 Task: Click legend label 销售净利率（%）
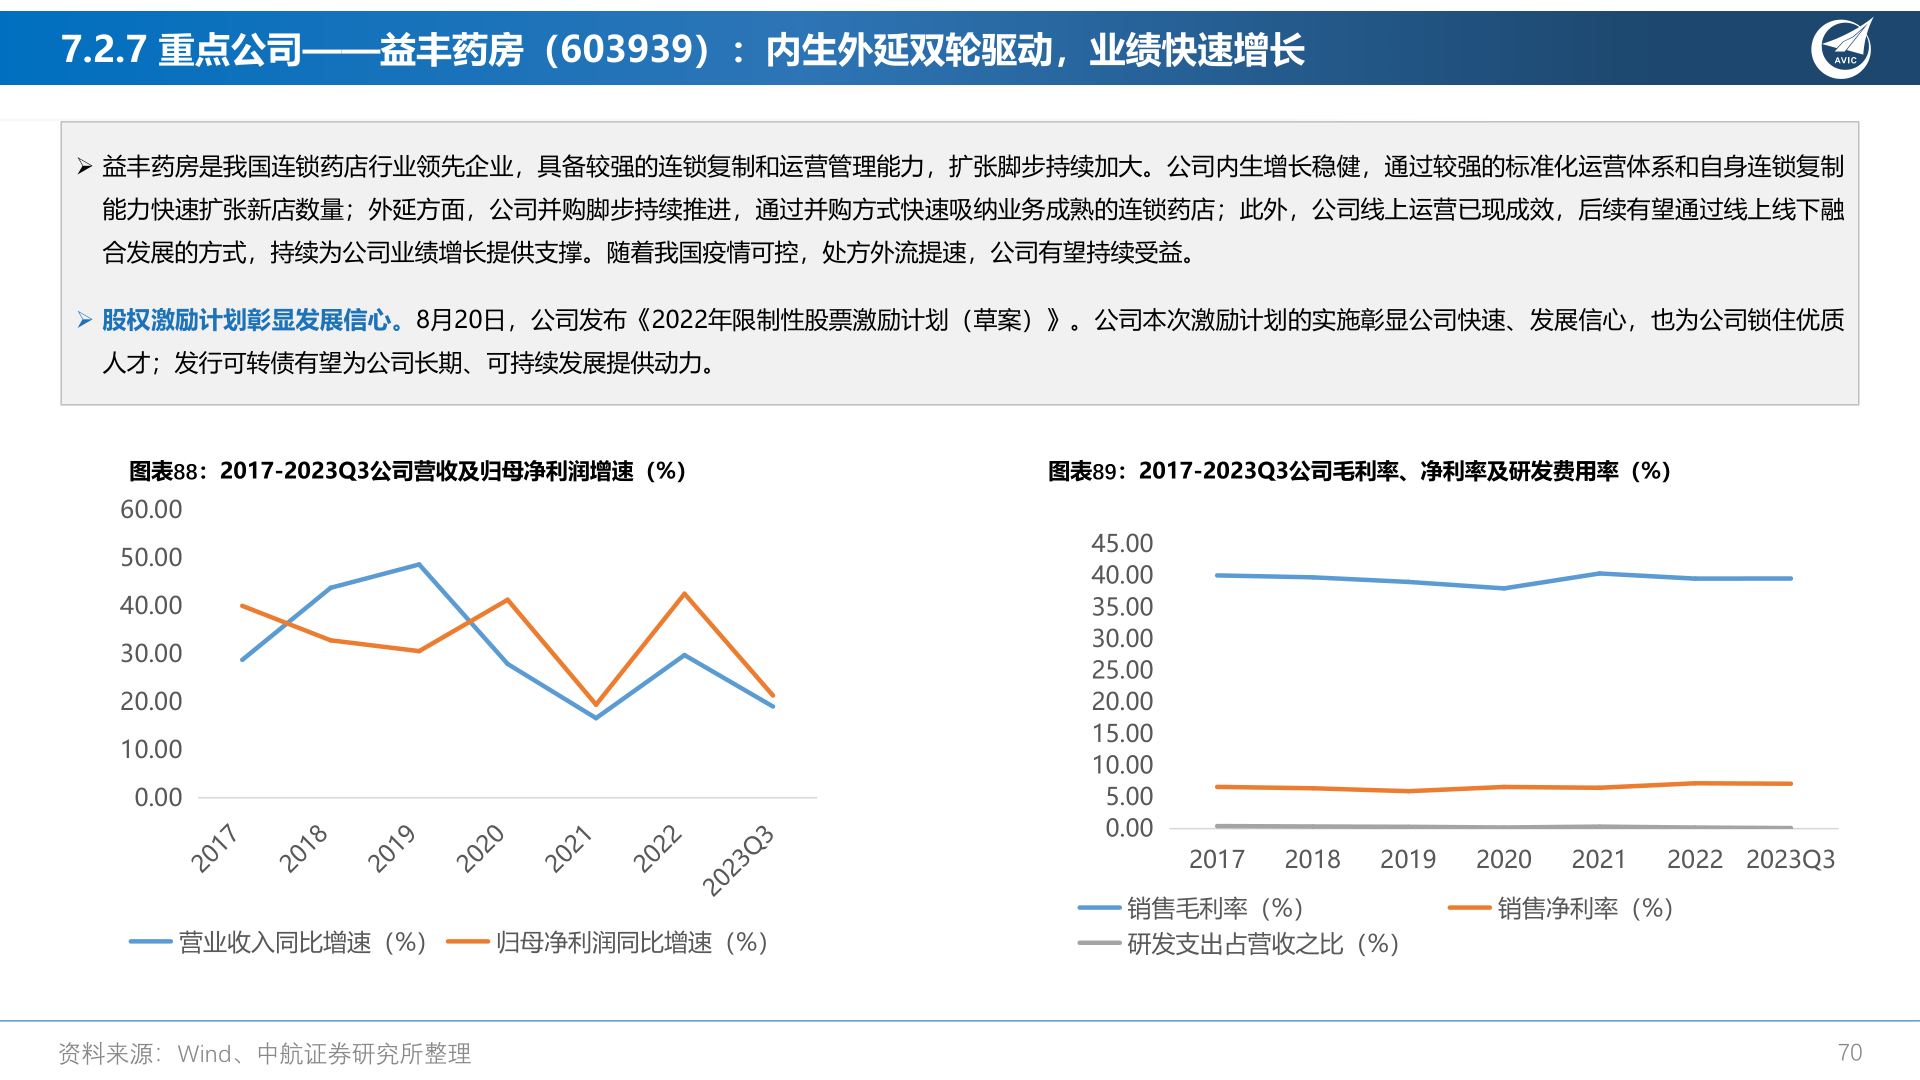point(1586,908)
